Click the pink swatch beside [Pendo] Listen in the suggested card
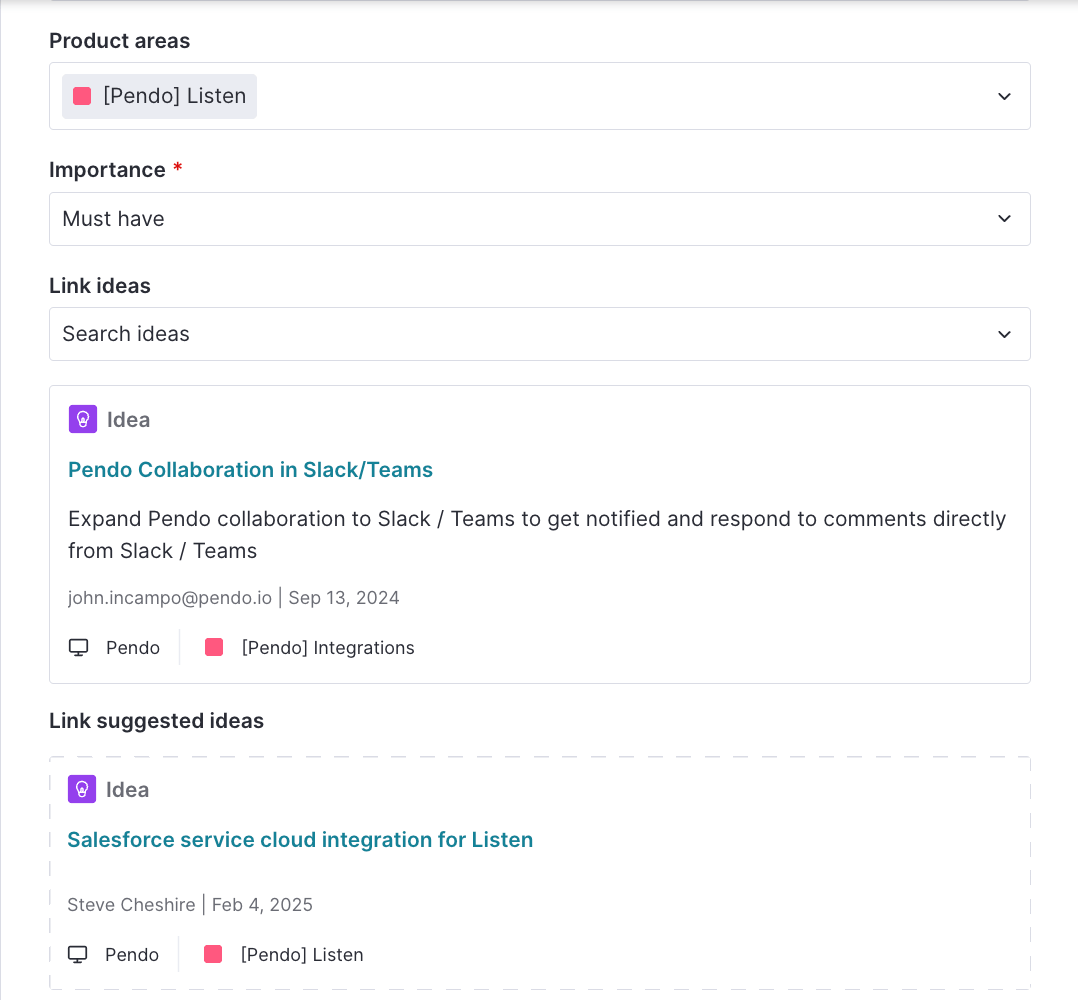 213,954
